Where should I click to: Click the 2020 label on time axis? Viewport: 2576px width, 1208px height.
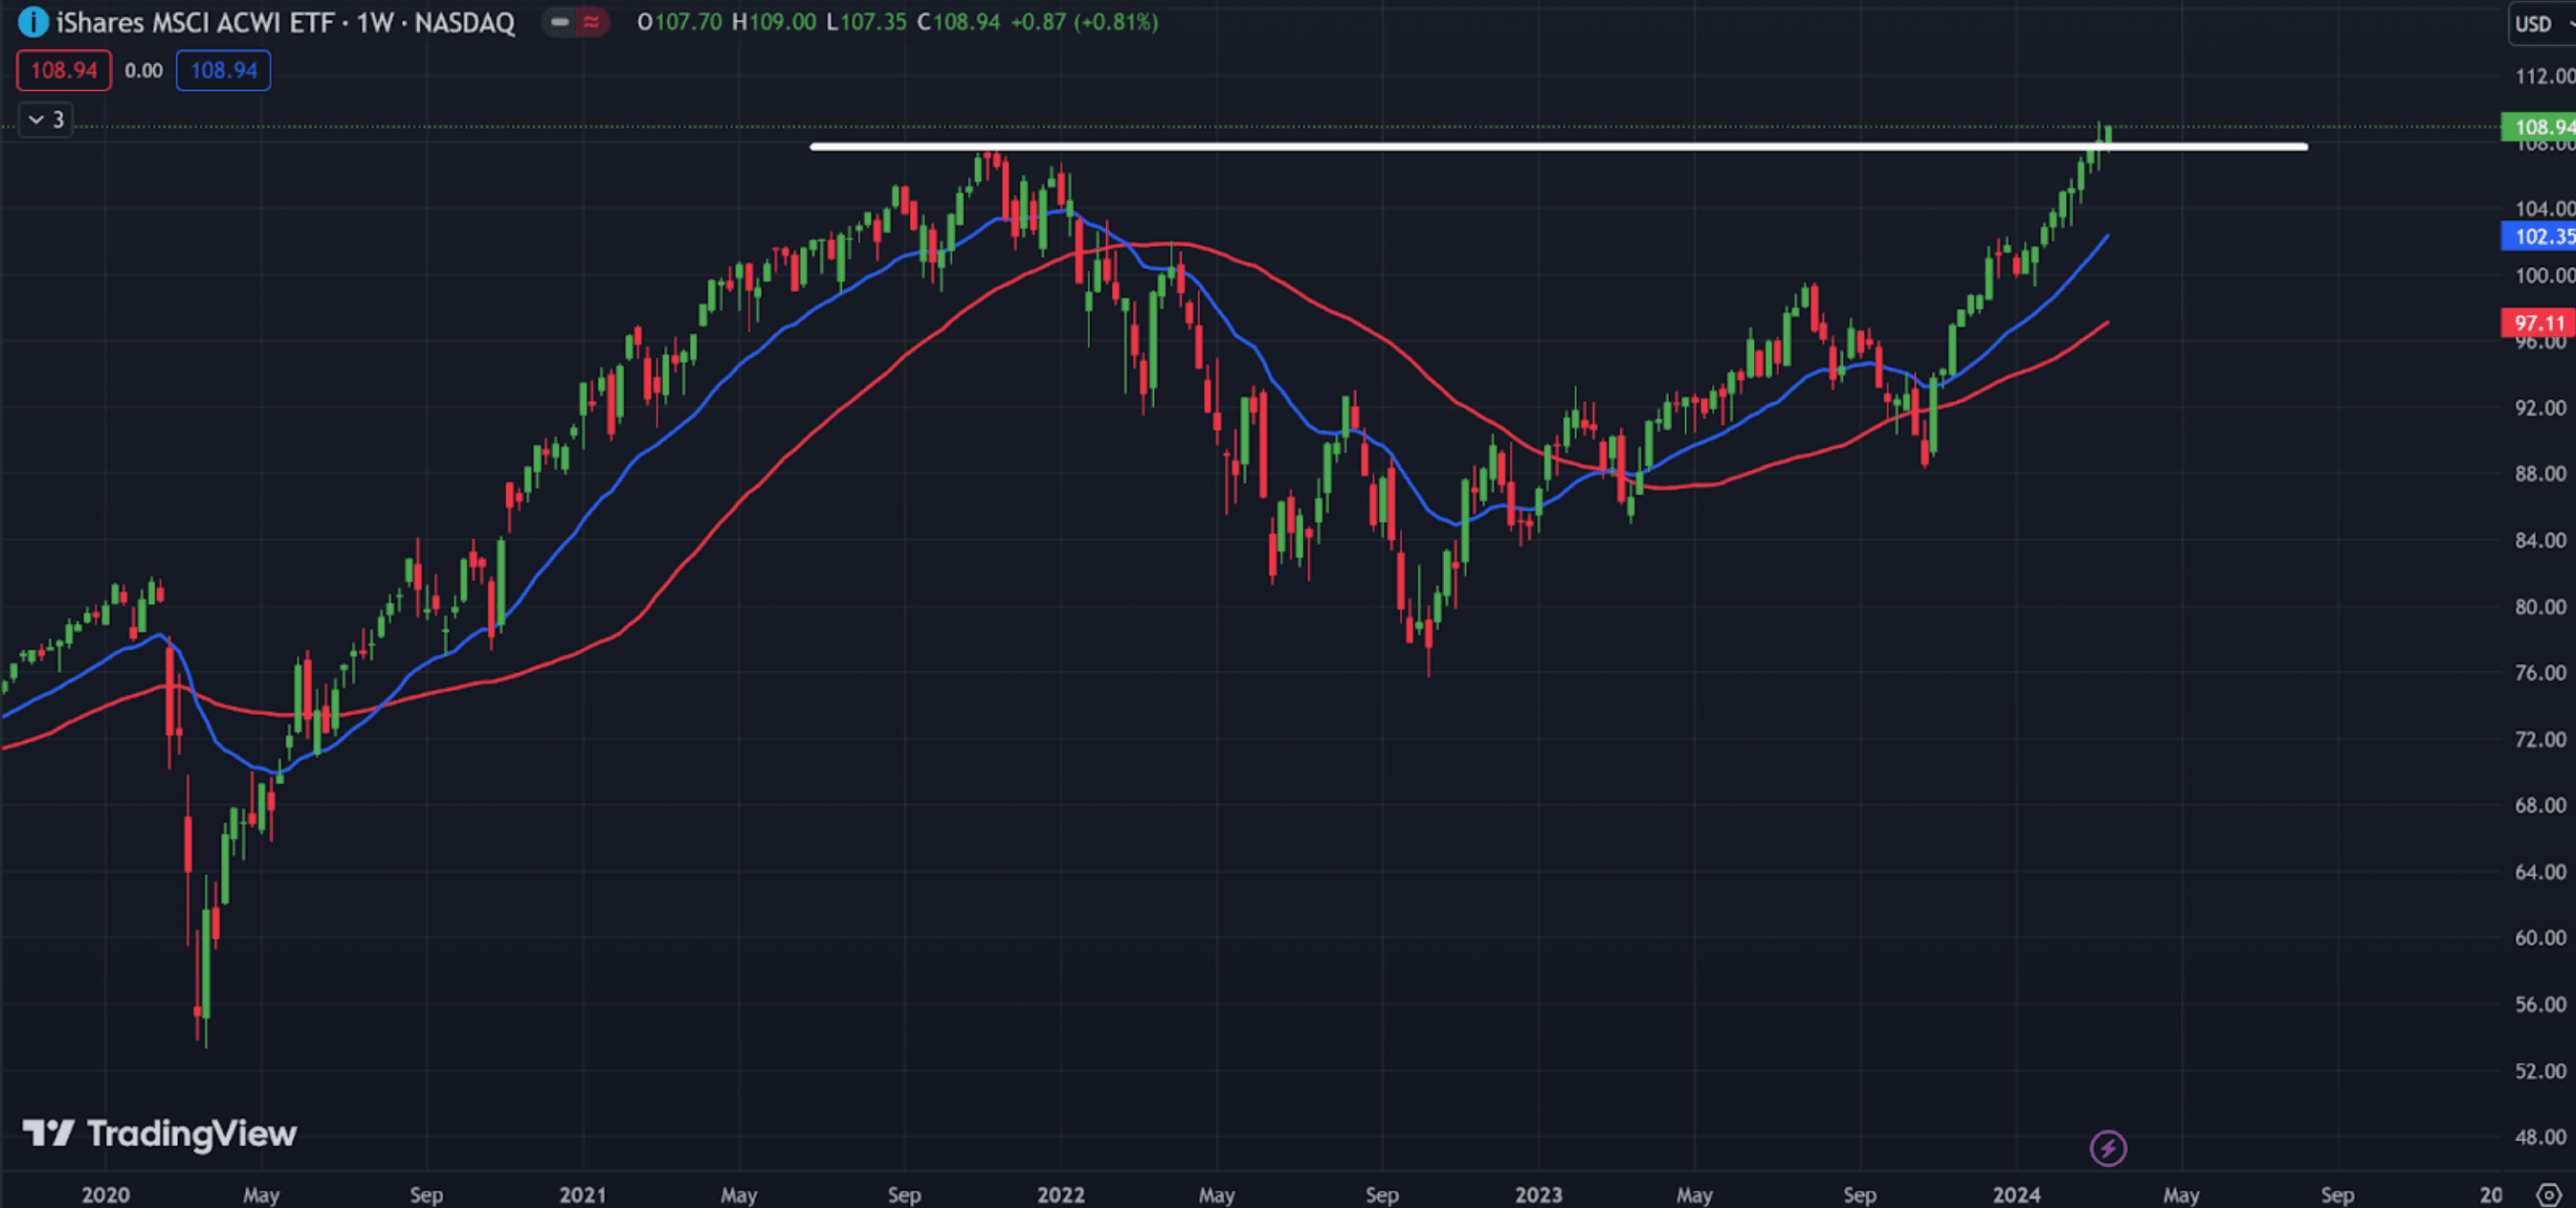pos(105,1194)
